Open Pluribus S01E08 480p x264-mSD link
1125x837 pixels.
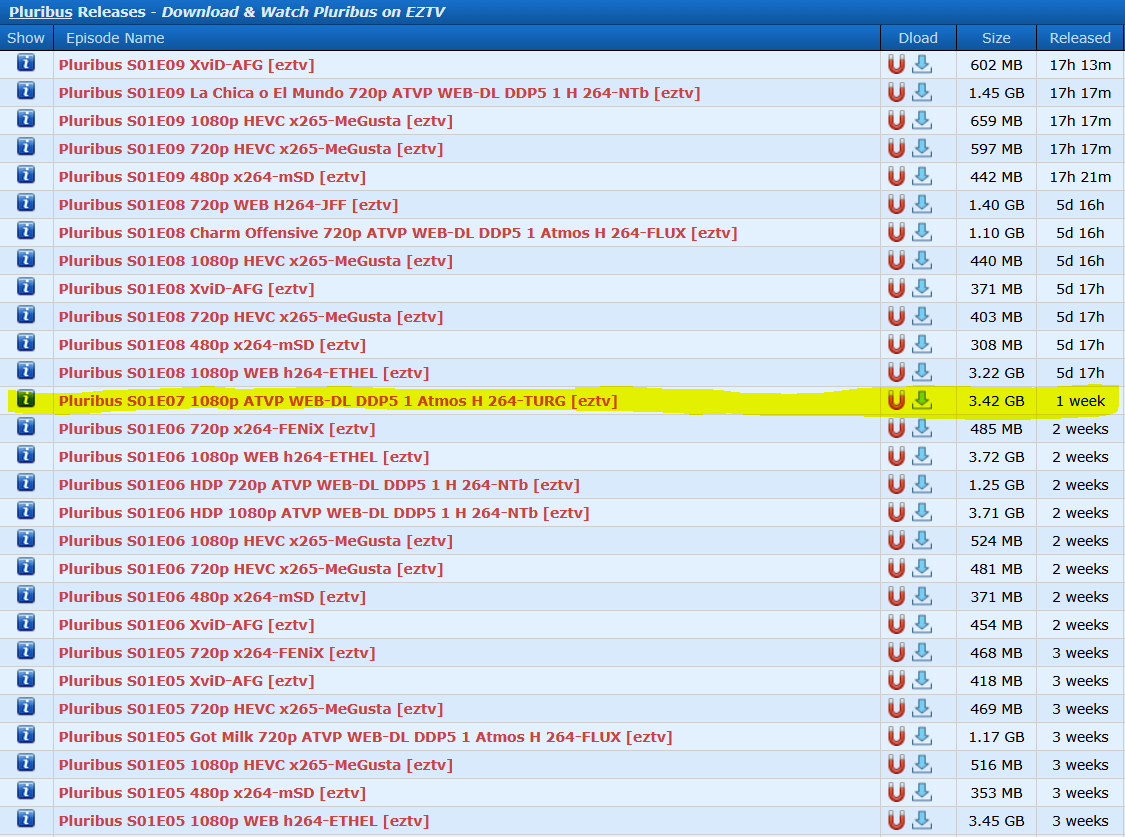tap(212, 344)
